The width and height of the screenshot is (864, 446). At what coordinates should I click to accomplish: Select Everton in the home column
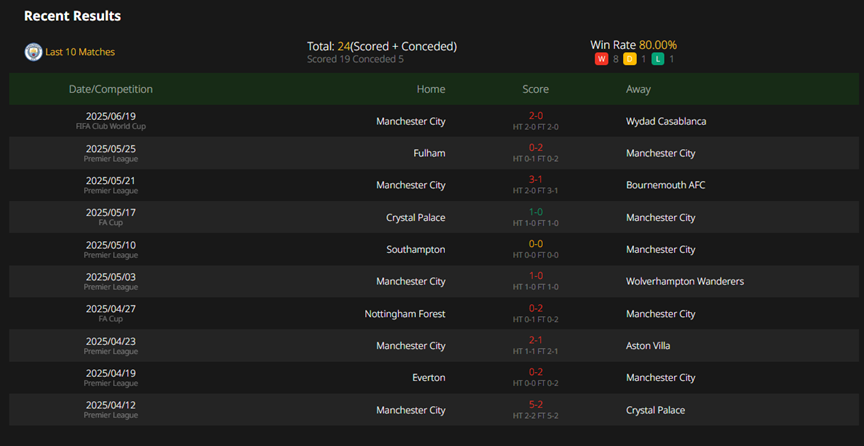pyautogui.click(x=429, y=378)
